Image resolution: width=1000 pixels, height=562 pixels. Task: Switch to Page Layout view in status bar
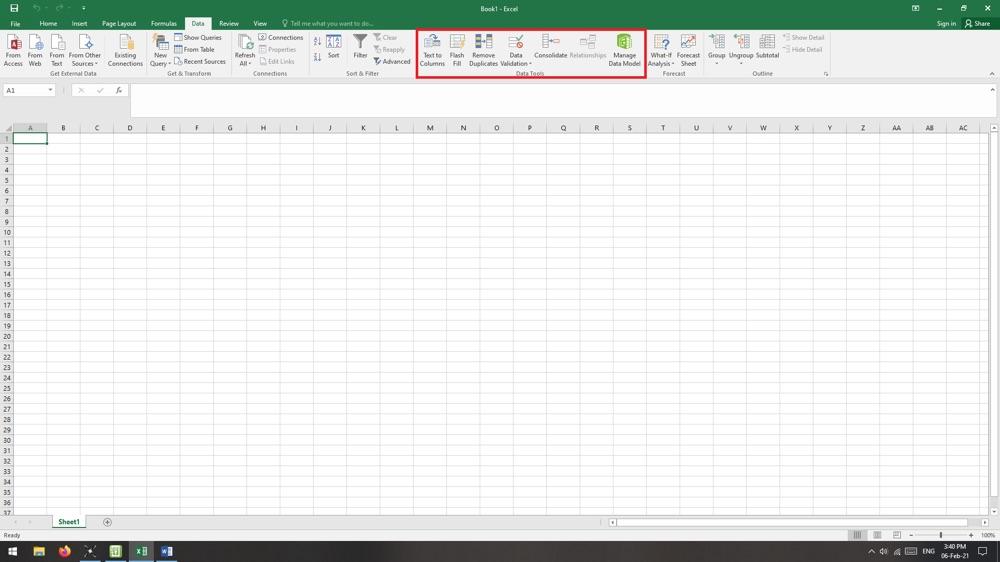coord(877,535)
